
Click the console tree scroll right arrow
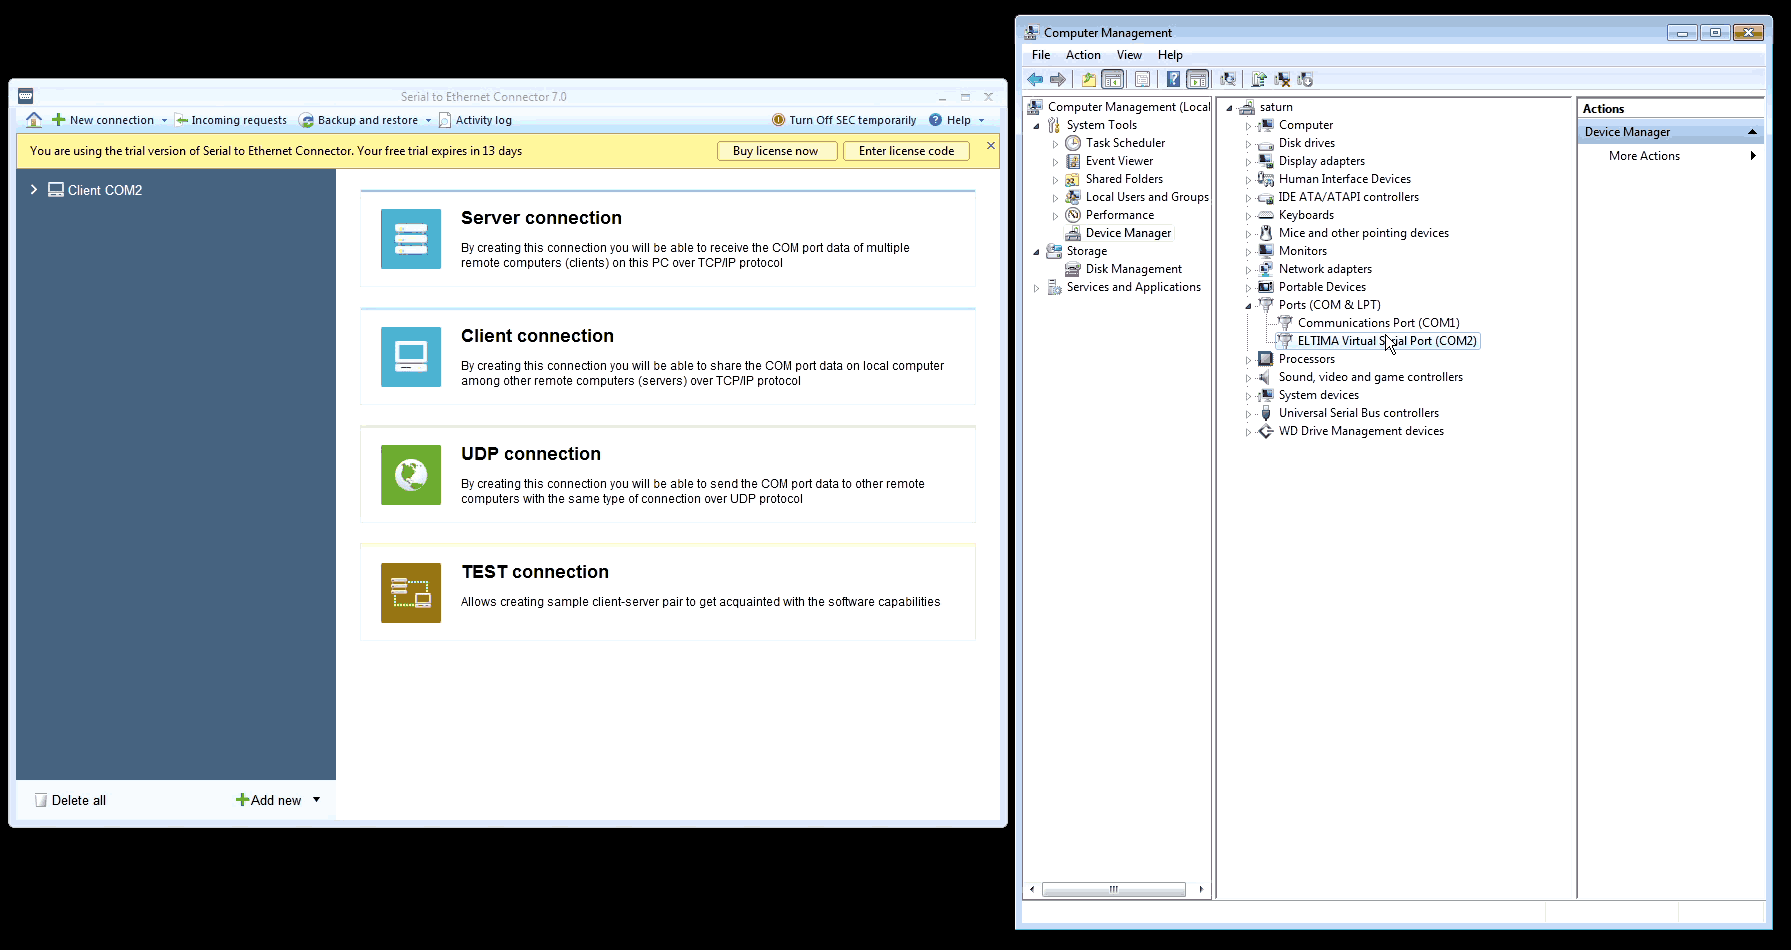tap(1201, 889)
